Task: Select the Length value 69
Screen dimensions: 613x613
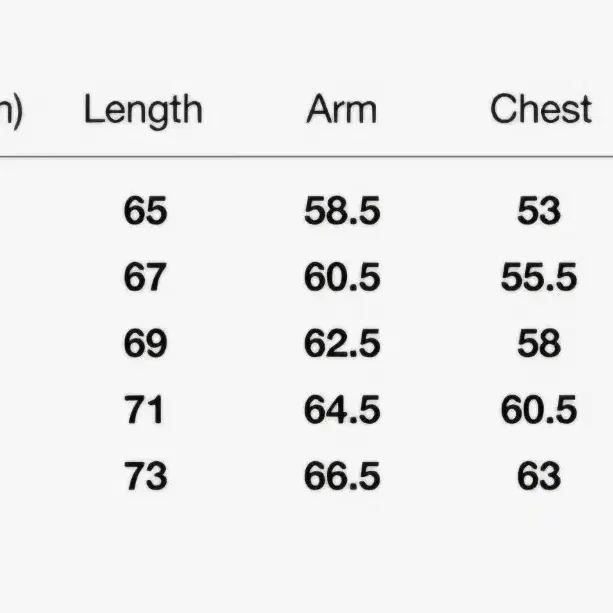Action: click(145, 344)
